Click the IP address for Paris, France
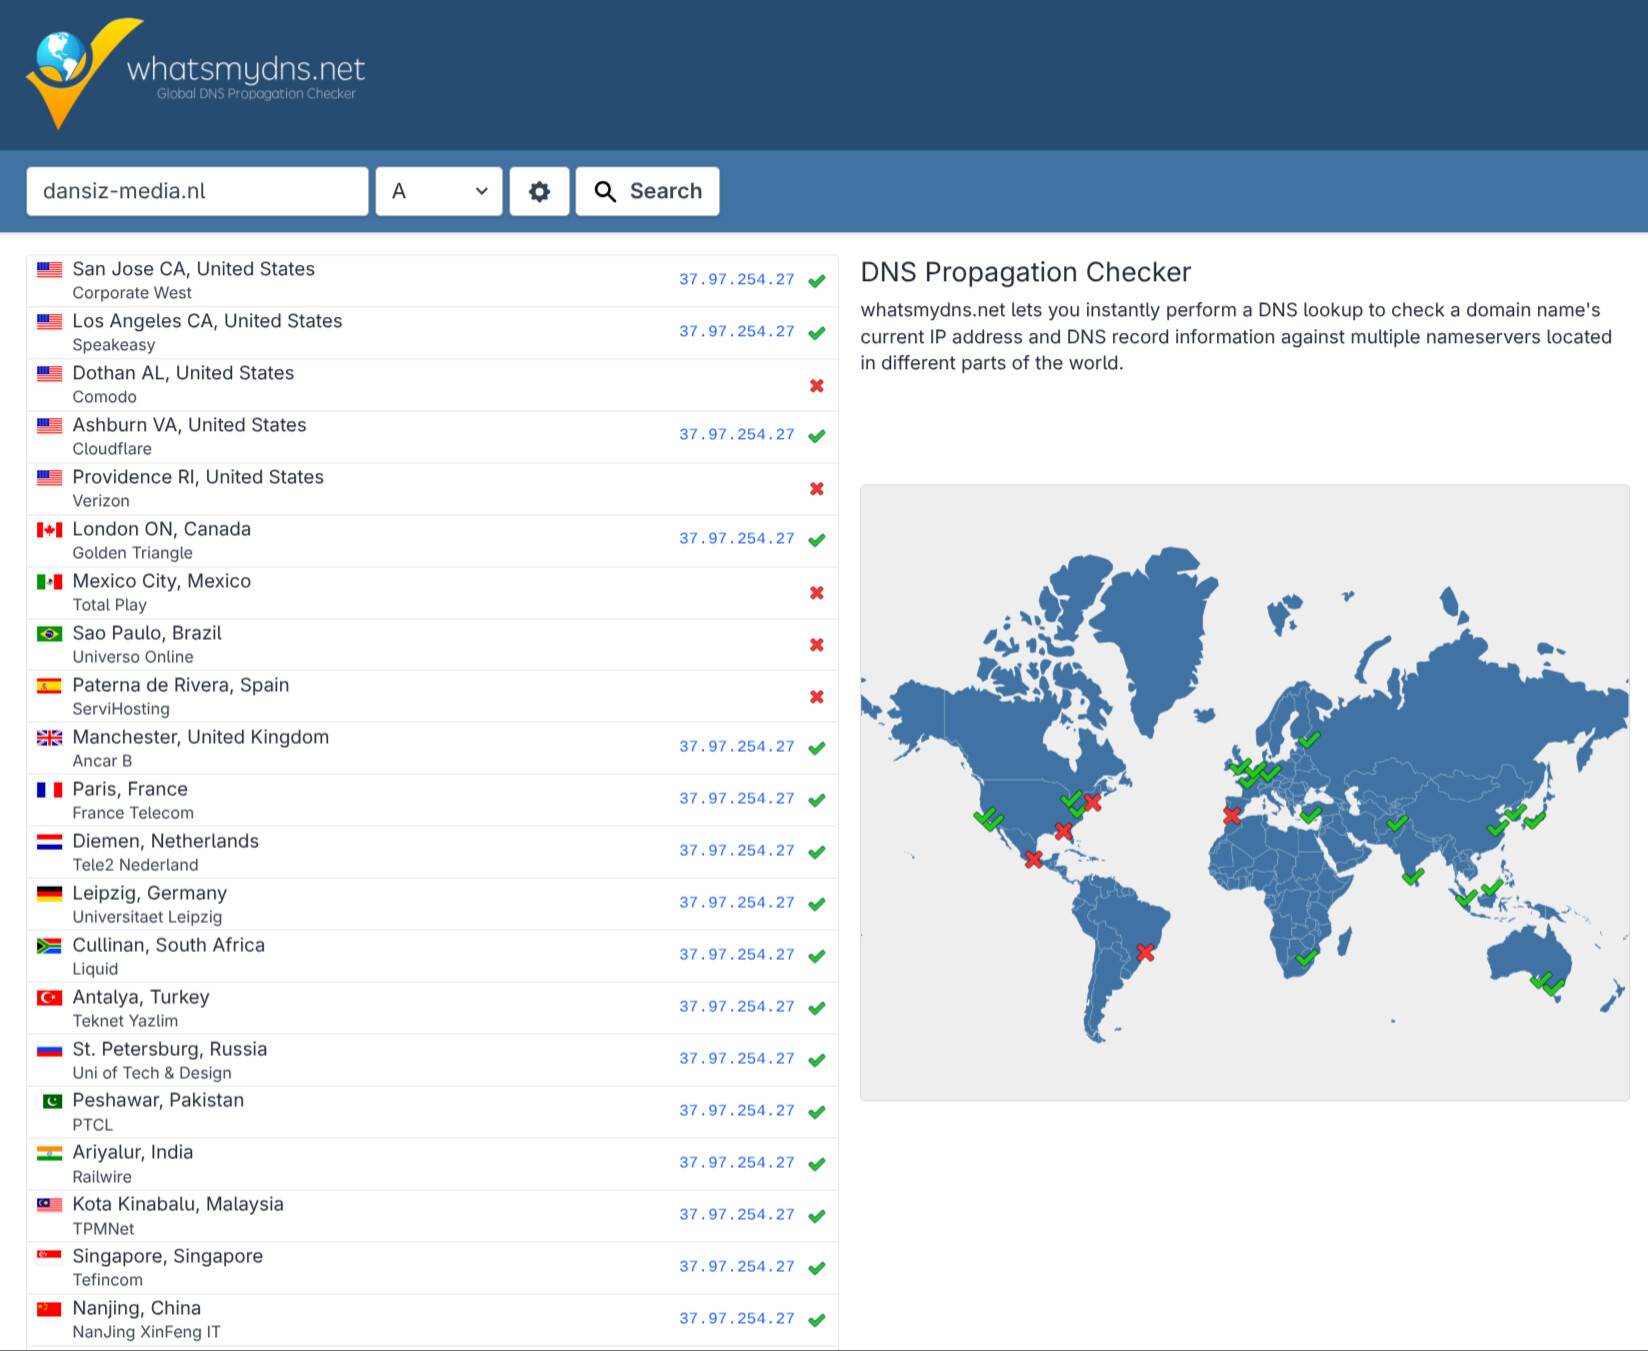 point(737,799)
